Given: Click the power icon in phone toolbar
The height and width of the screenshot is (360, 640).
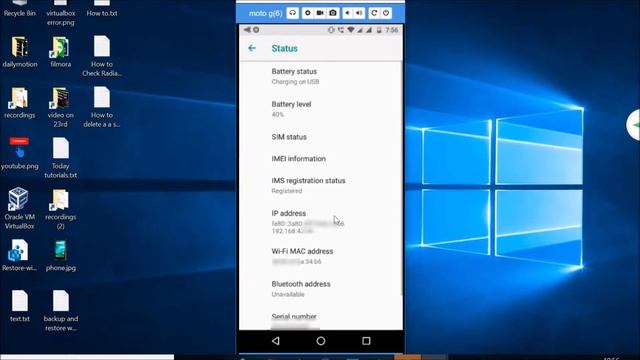Looking at the screenshot, I should (386, 13).
